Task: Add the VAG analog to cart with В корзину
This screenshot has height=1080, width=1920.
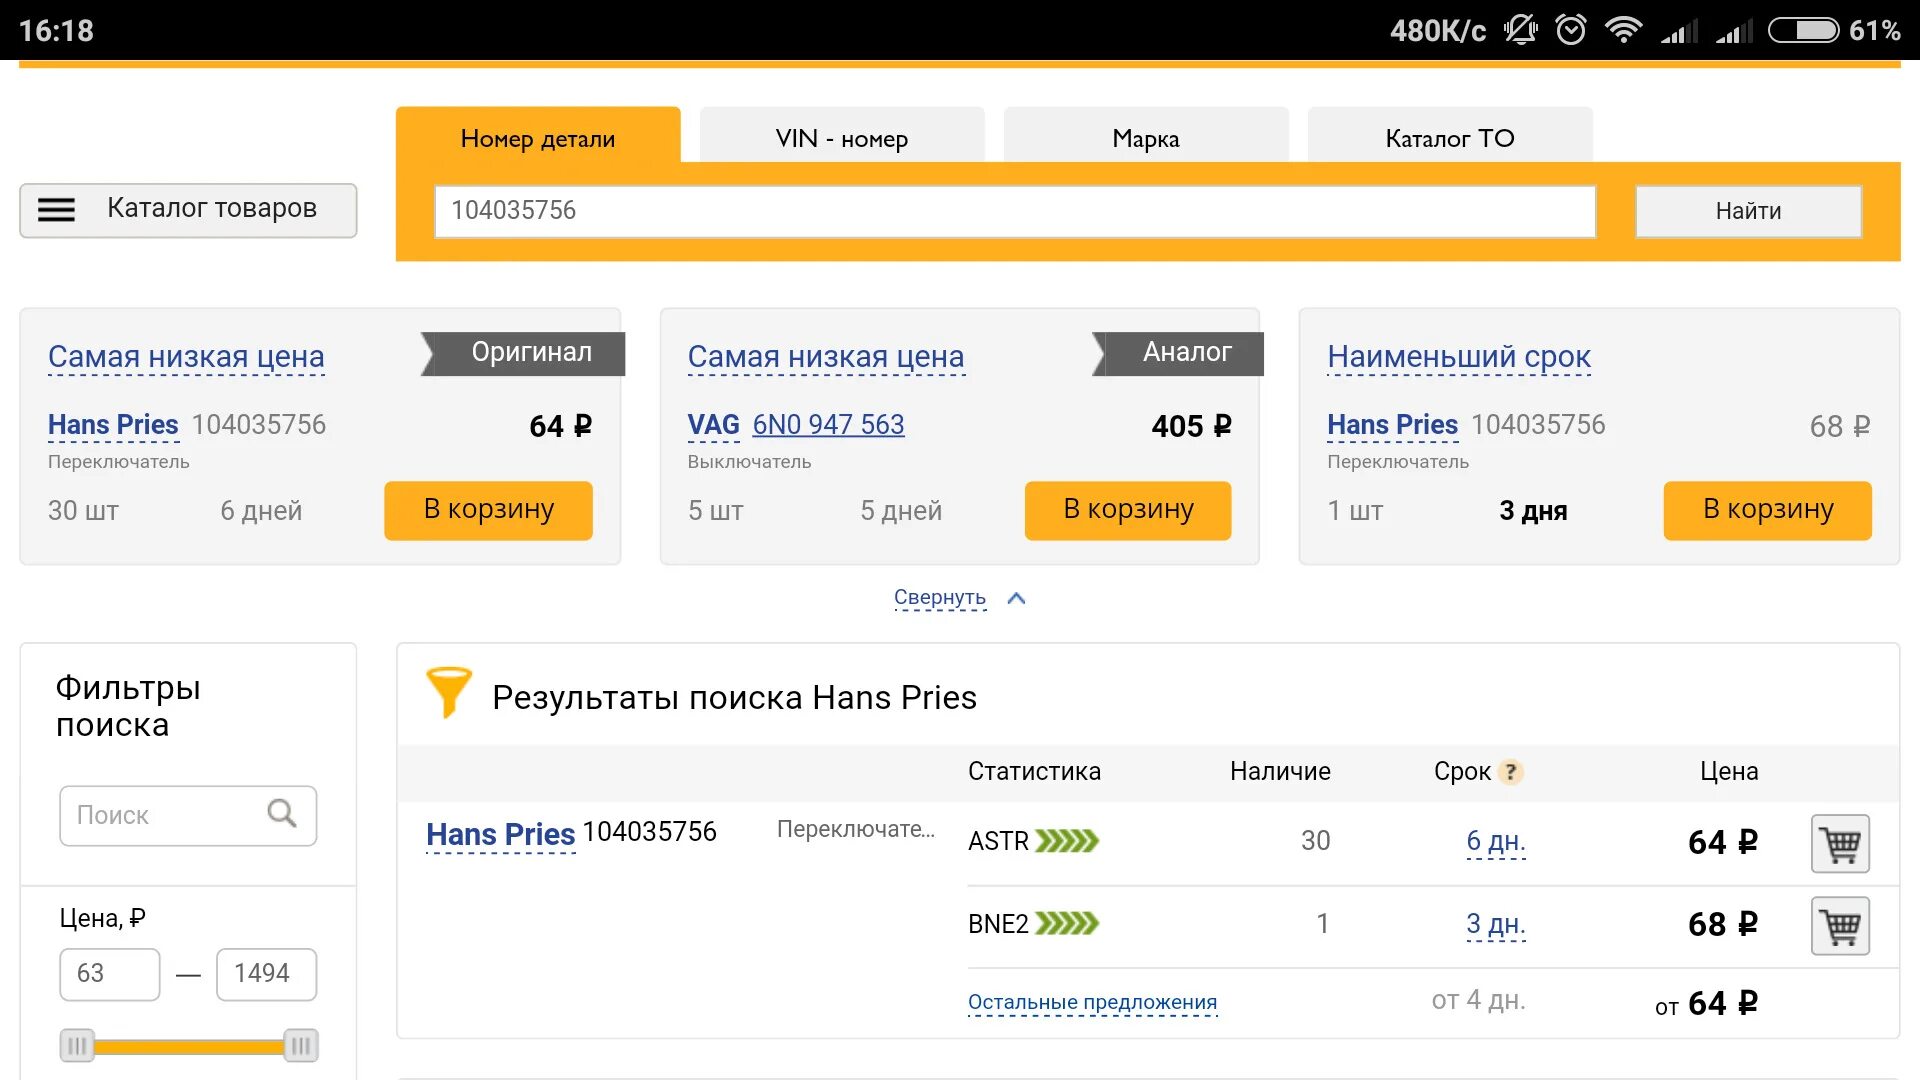Action: [x=1127, y=510]
